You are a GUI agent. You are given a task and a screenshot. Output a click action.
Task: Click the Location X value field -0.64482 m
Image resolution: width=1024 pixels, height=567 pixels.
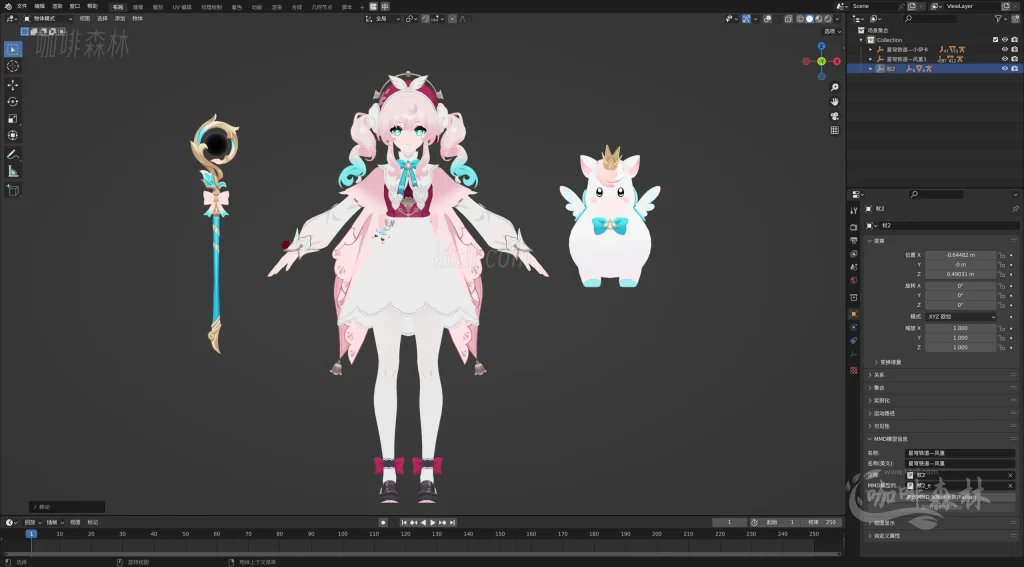960,255
